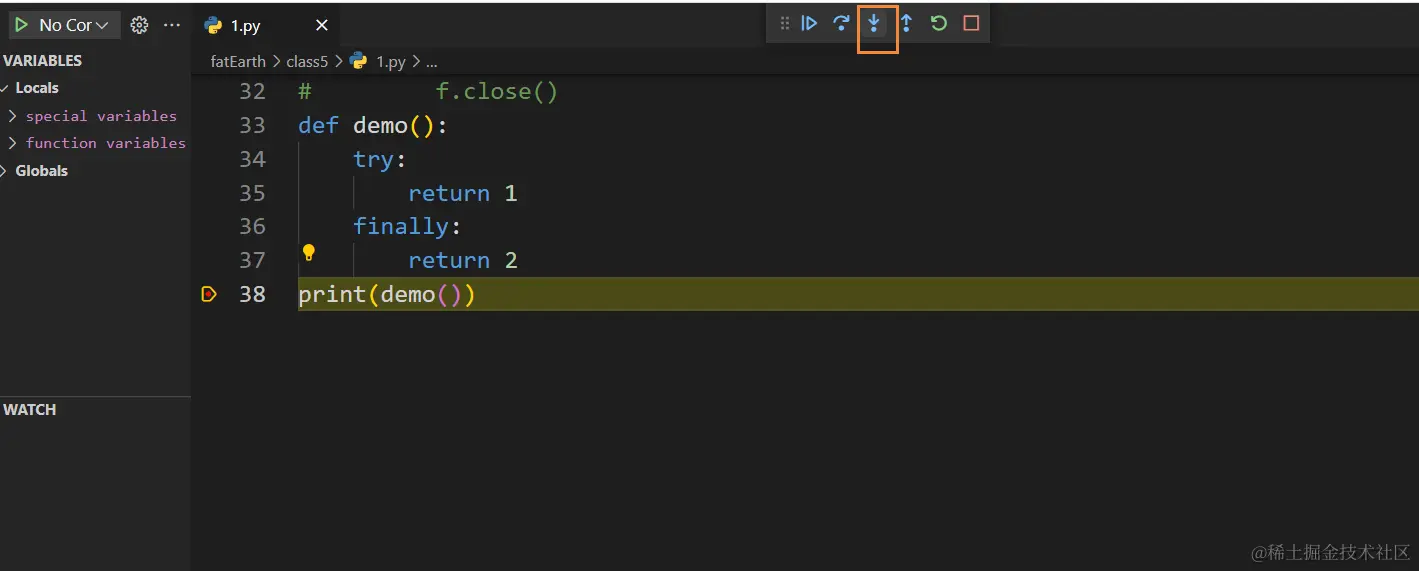Click the Python icon on the 1.py tab
Image resolution: width=1419 pixels, height=571 pixels.
click(212, 25)
